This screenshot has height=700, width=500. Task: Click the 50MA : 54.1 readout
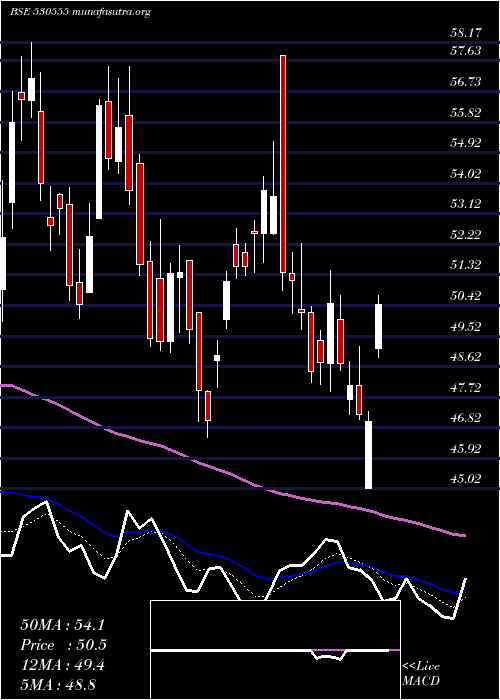tap(62, 625)
